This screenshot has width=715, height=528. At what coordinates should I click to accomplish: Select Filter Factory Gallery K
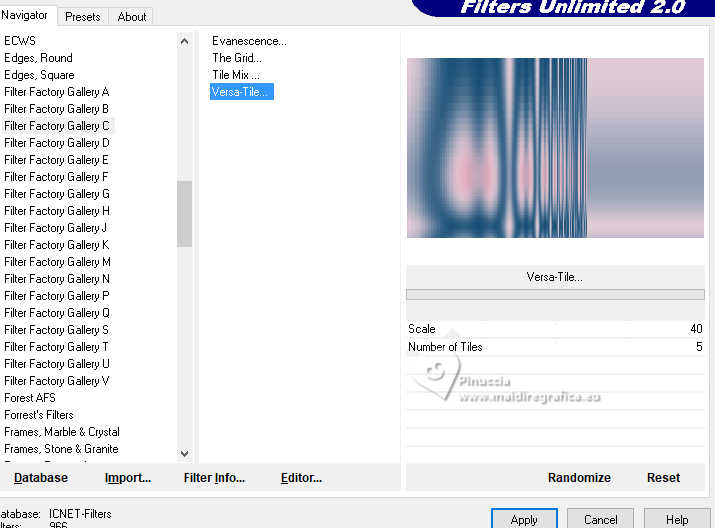click(x=57, y=245)
